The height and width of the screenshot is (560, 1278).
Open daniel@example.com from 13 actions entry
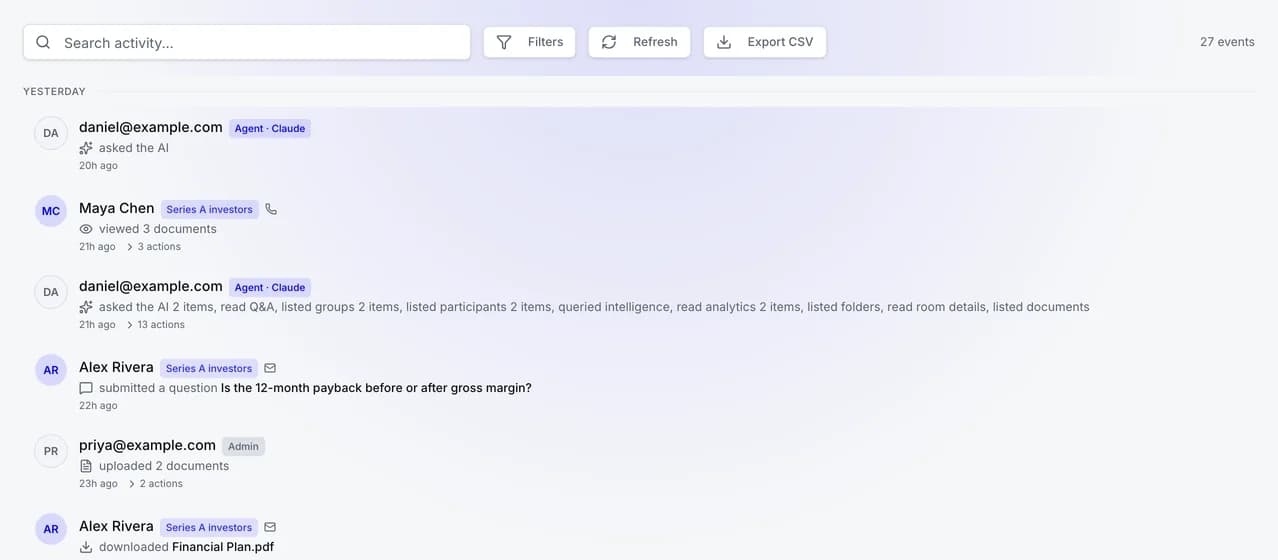click(151, 286)
